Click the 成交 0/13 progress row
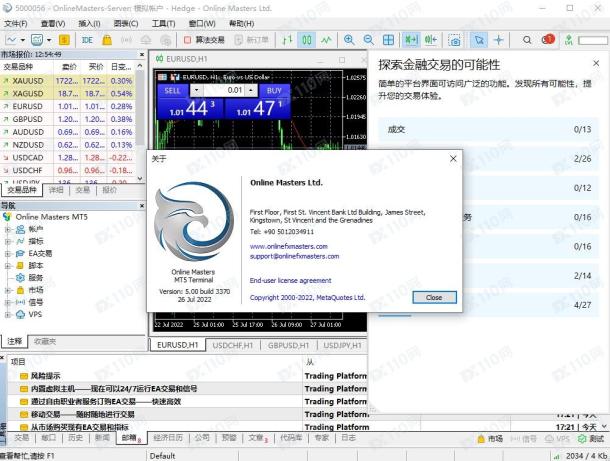Viewport: 610px width, 461px height. pos(488,130)
